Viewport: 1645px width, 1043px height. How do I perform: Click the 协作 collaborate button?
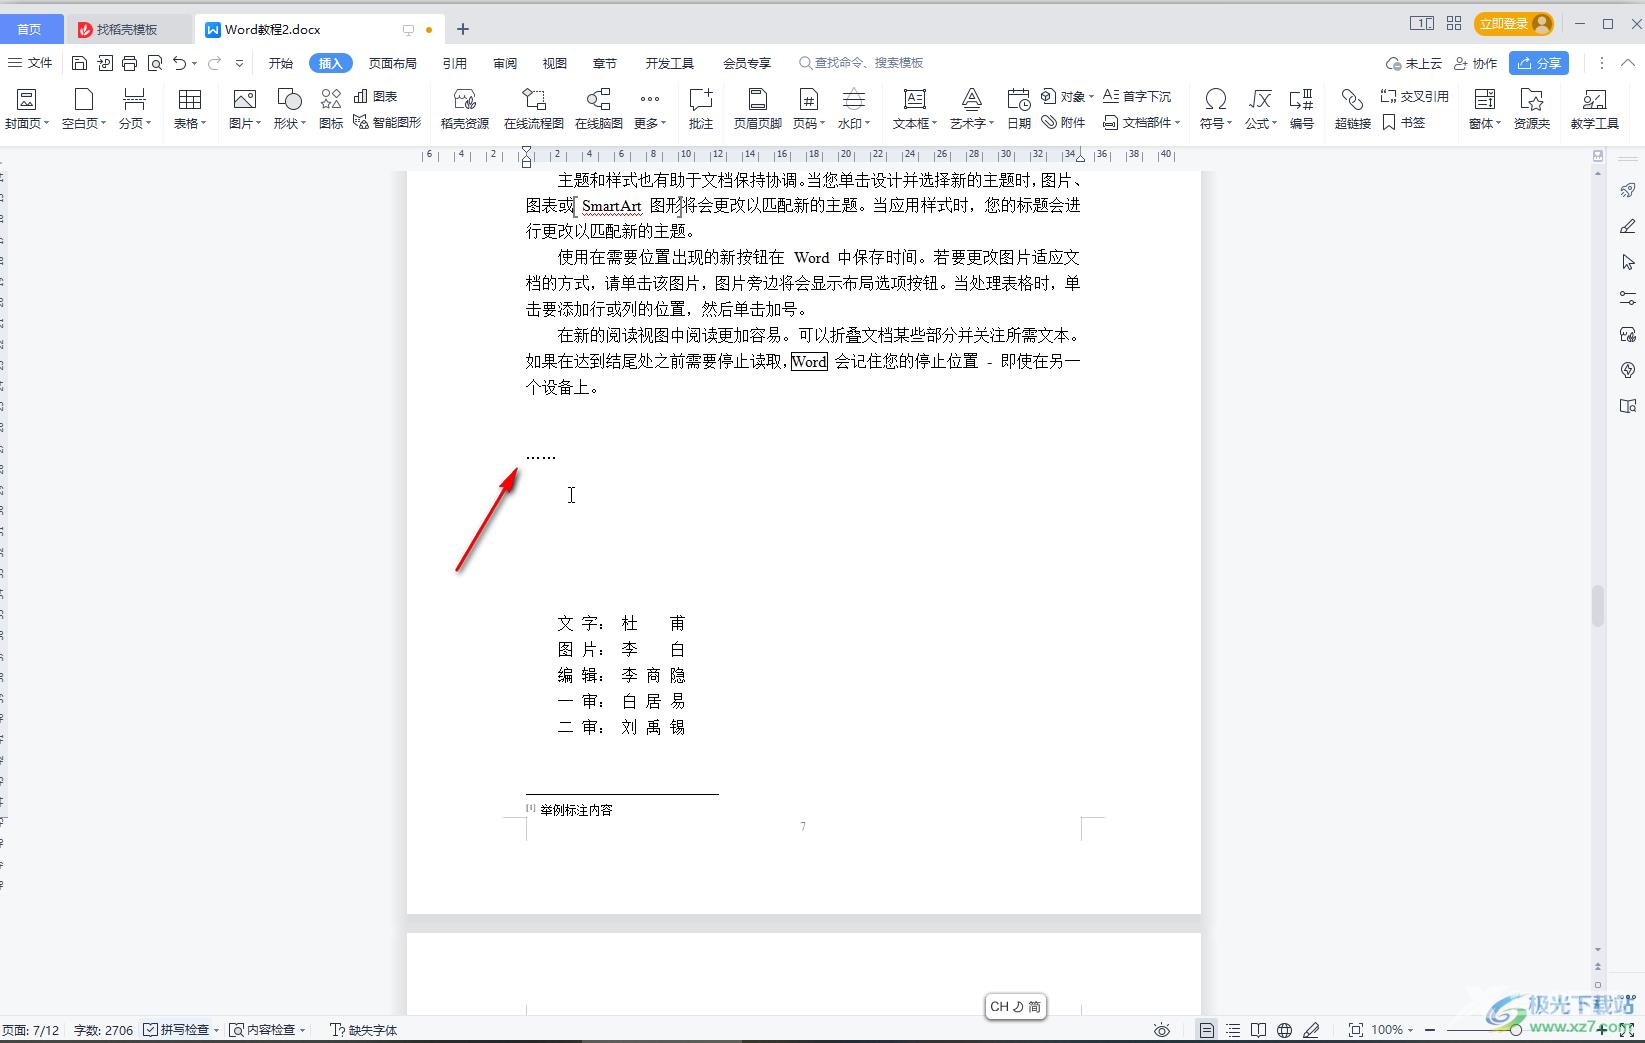click(1476, 63)
